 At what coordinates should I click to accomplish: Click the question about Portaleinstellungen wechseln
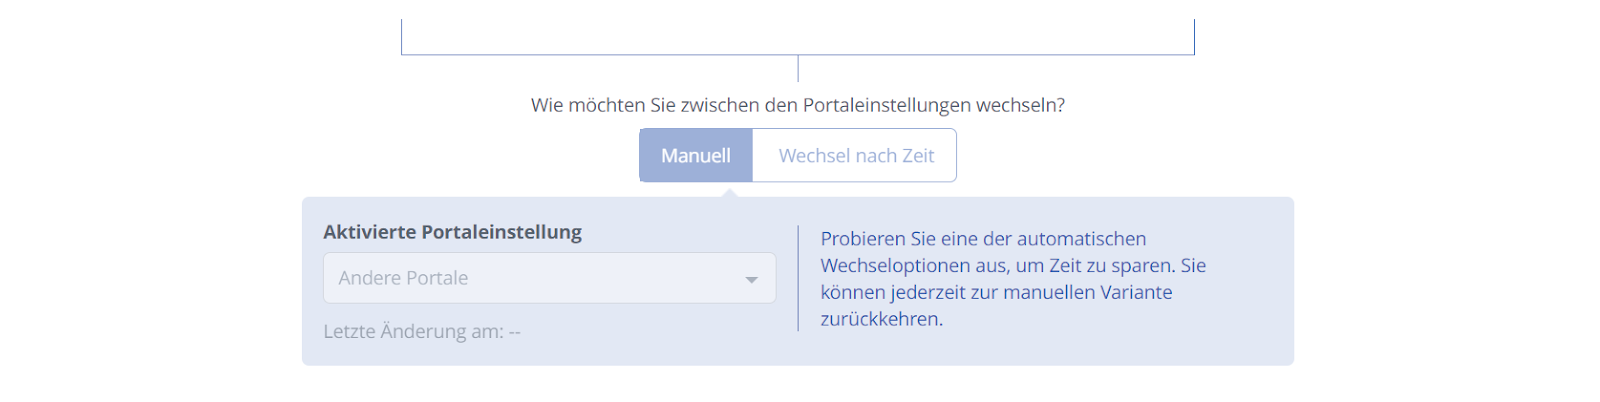coord(798,105)
